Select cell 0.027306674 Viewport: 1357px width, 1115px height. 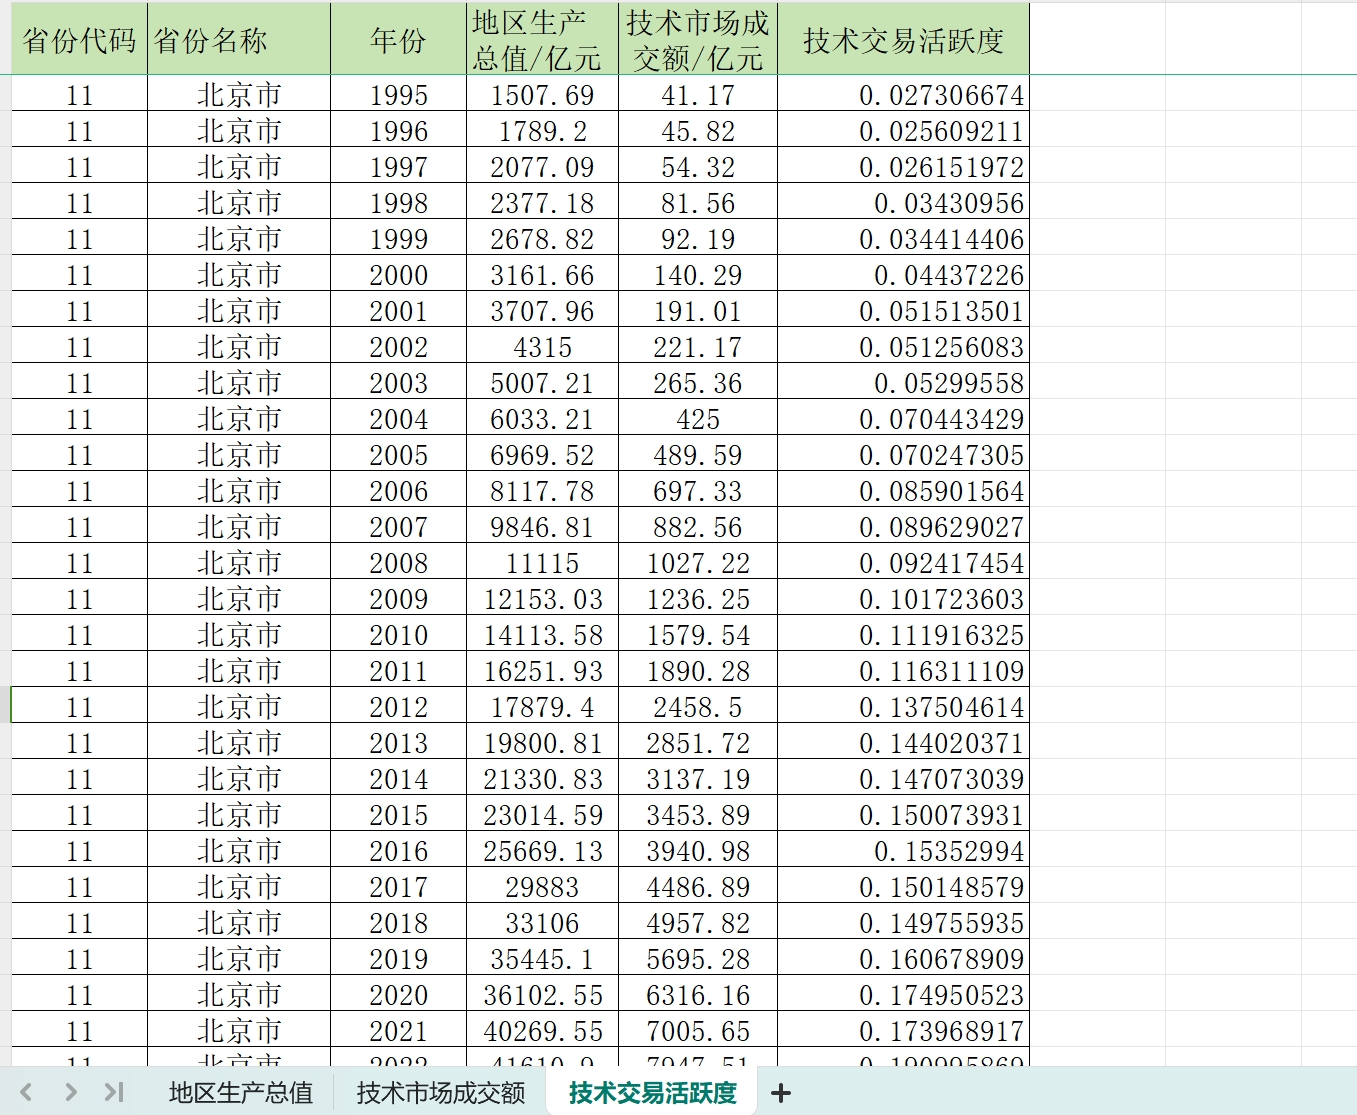click(903, 95)
